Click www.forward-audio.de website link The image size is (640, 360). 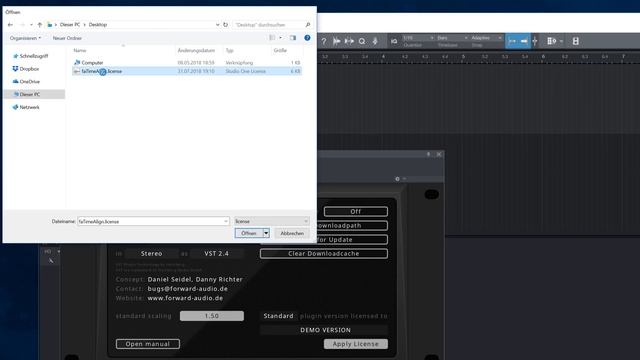tap(185, 298)
